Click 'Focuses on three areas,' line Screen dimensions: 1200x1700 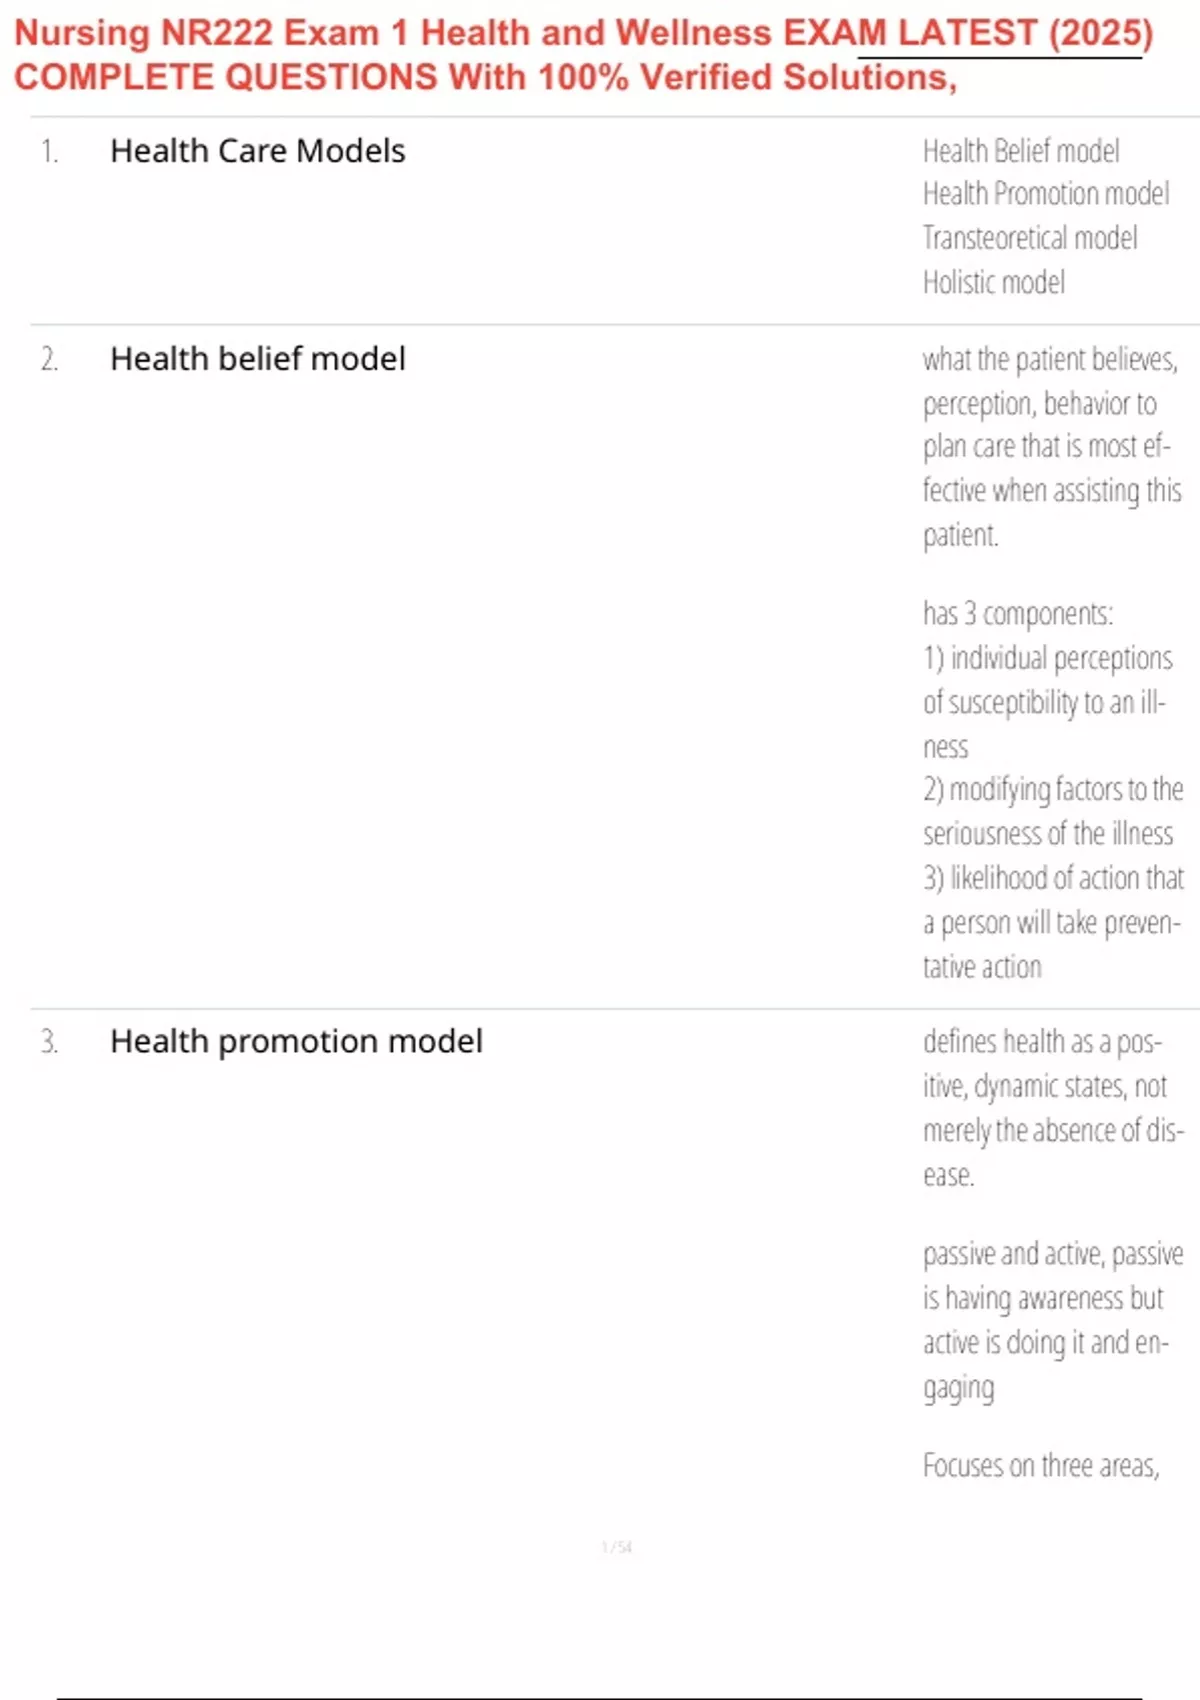1041,1466
